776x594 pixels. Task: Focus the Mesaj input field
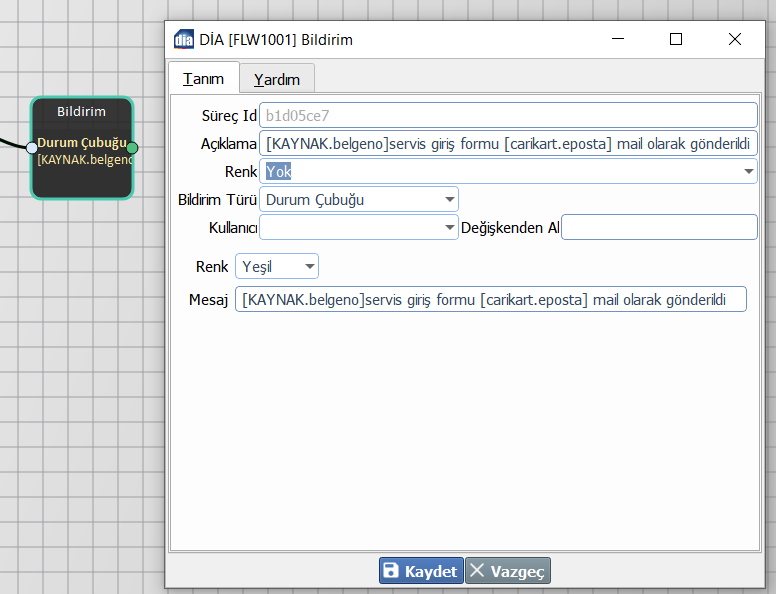tap(490, 300)
